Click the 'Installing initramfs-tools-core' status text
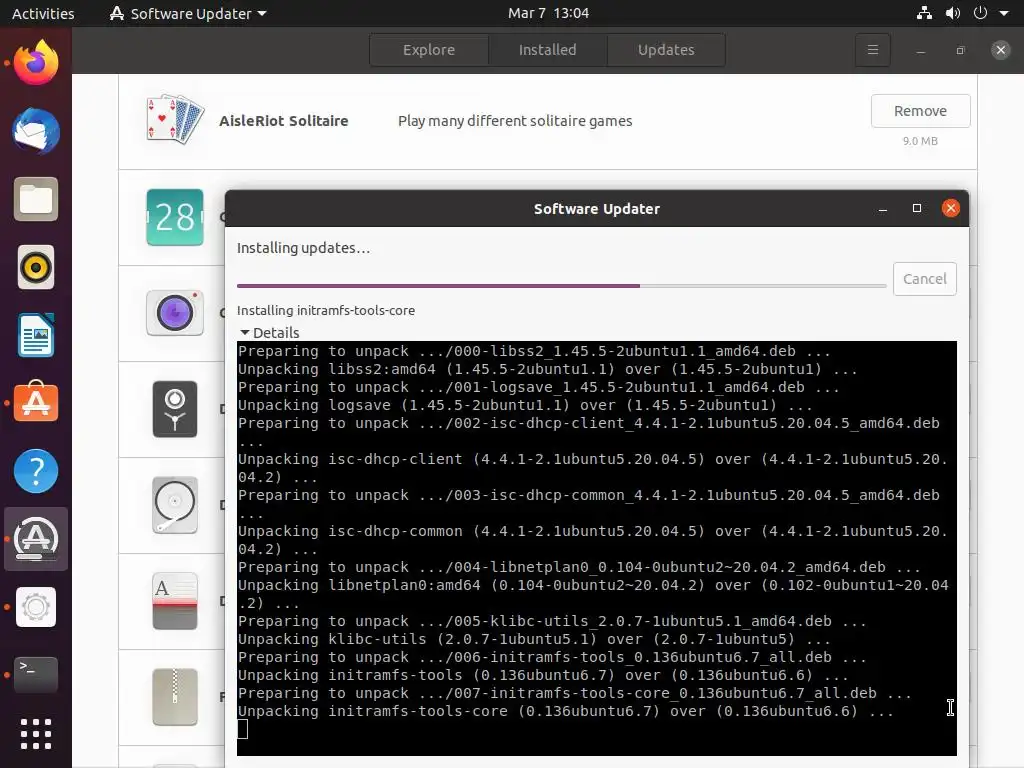This screenshot has height=768, width=1024. (x=326, y=310)
